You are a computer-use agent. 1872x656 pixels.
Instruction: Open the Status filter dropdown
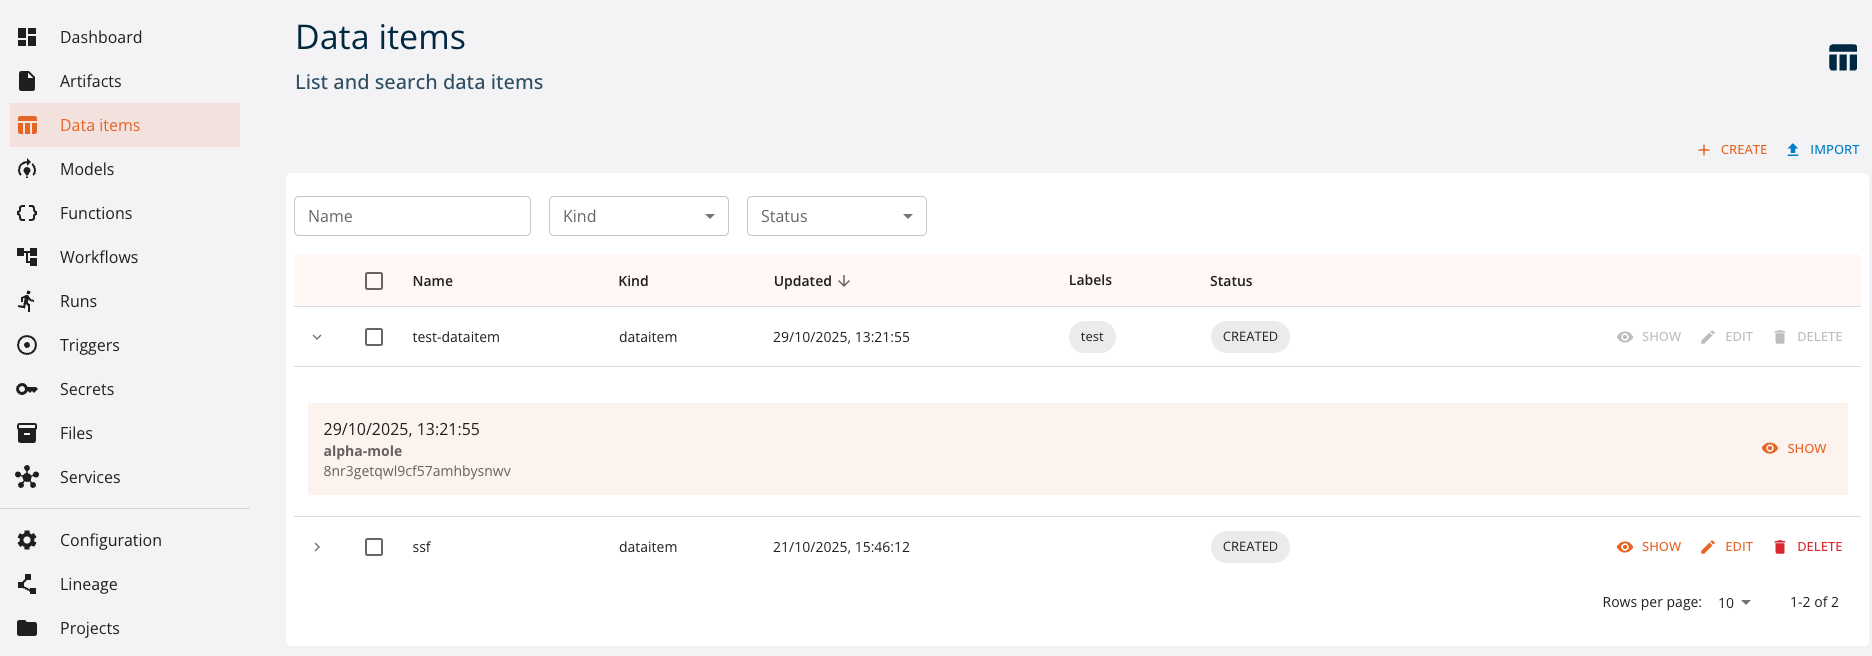click(836, 216)
